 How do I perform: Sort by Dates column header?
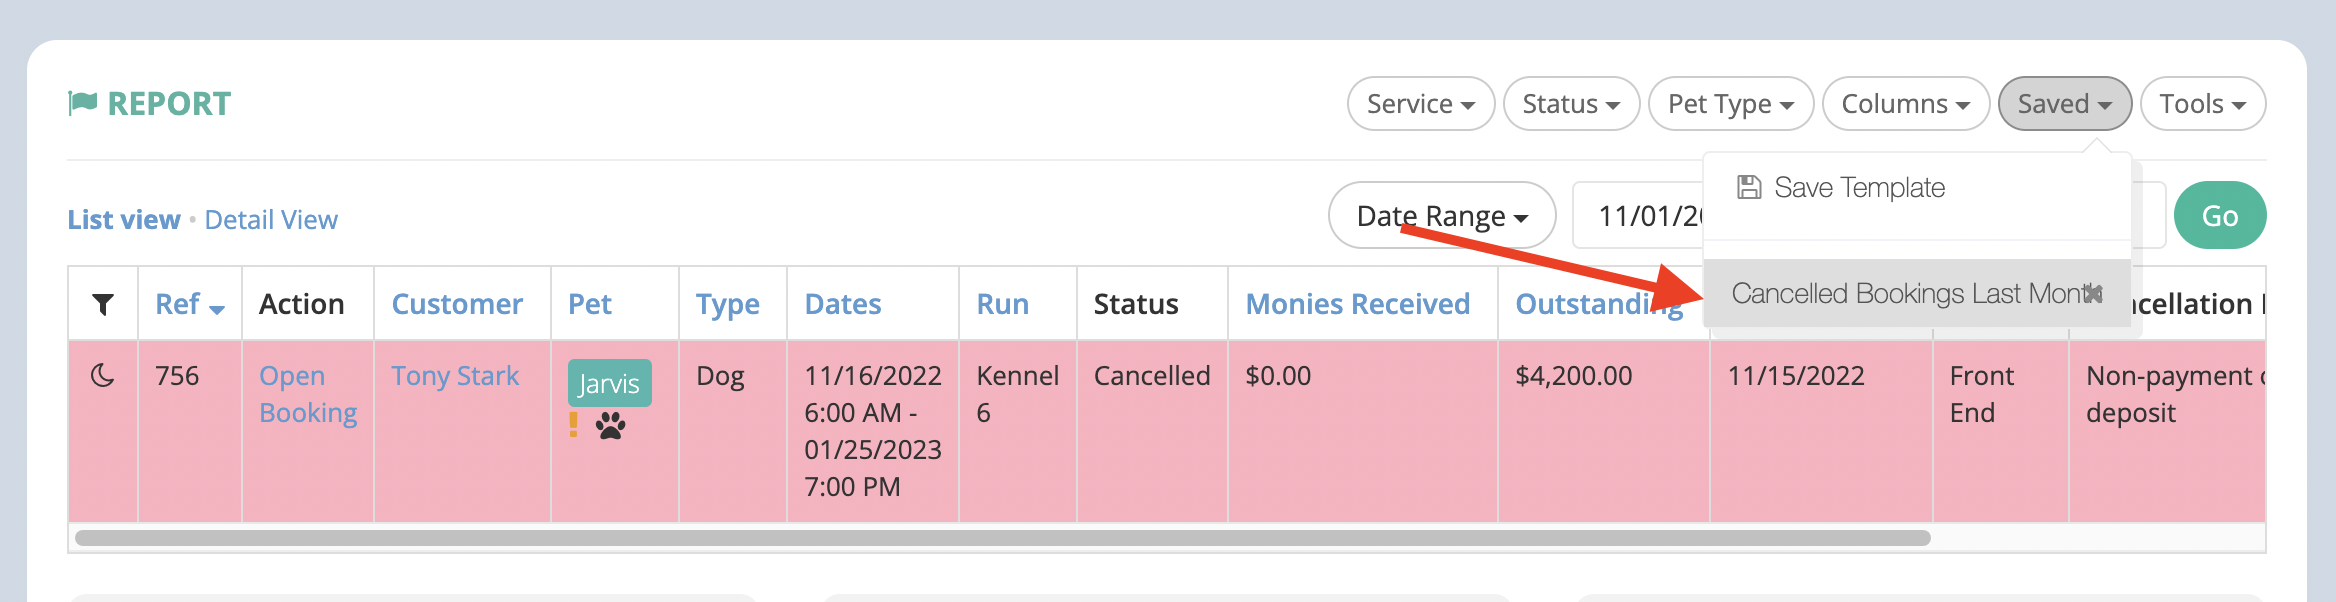(x=843, y=304)
